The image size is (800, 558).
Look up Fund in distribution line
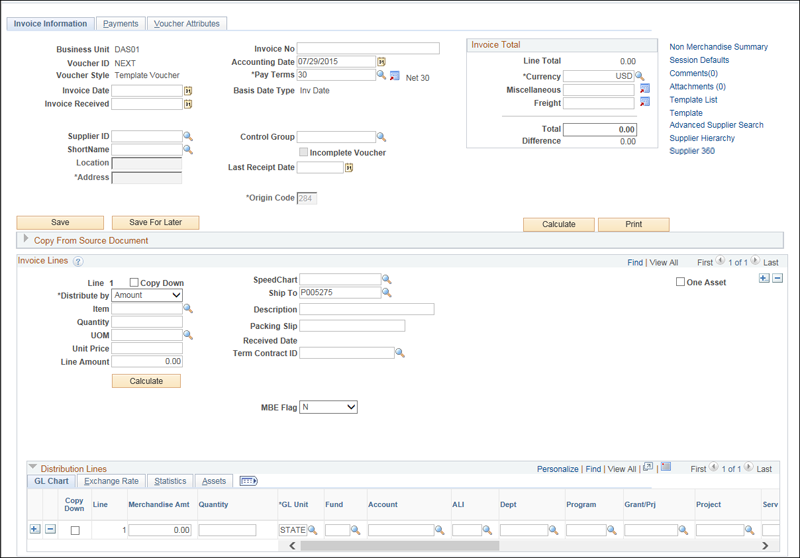355,530
